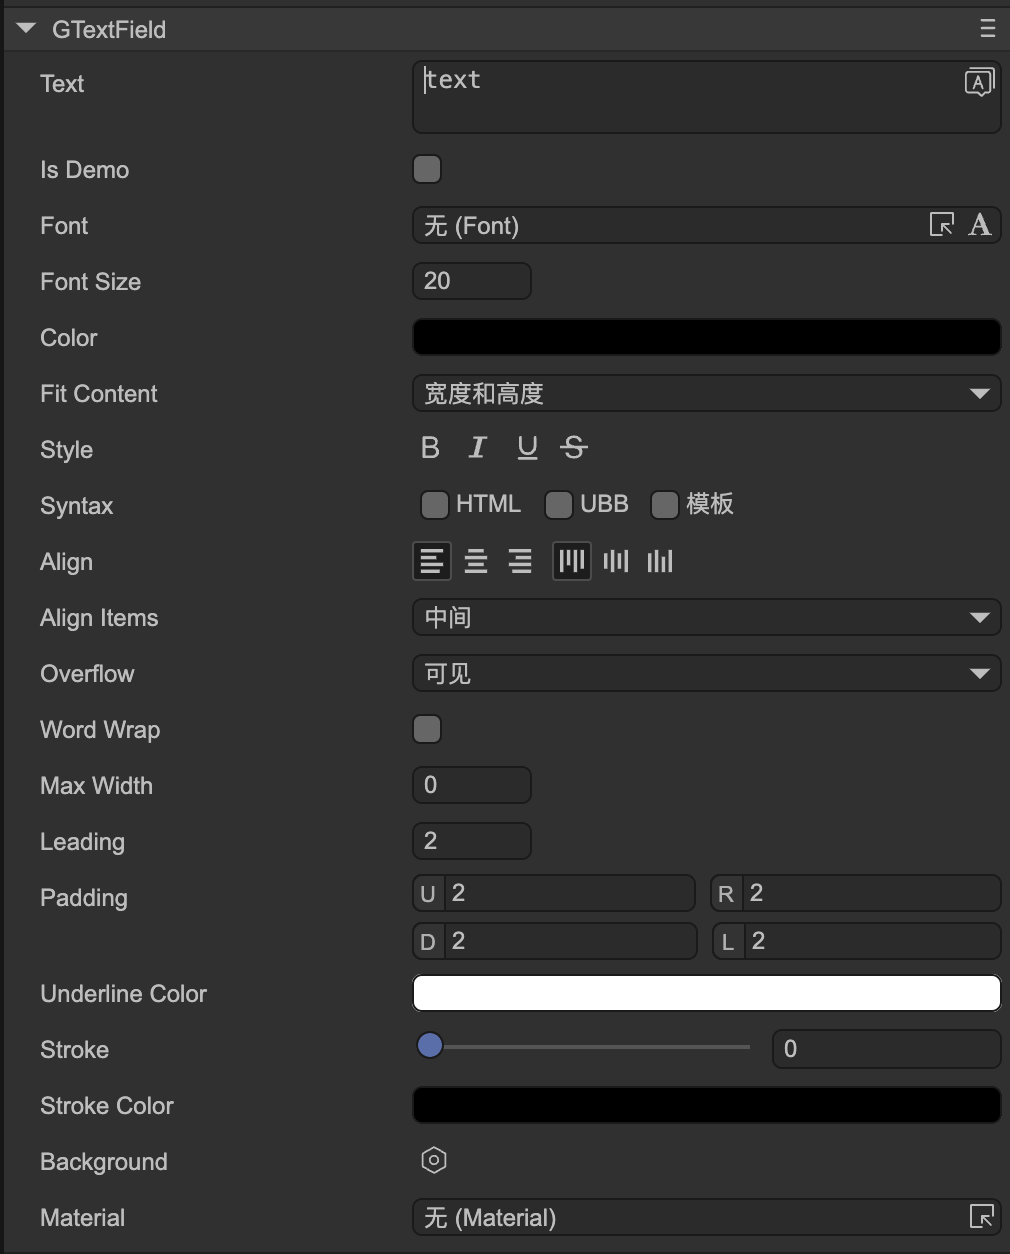
Task: Toggle Strikethrough text style
Action: click(574, 448)
